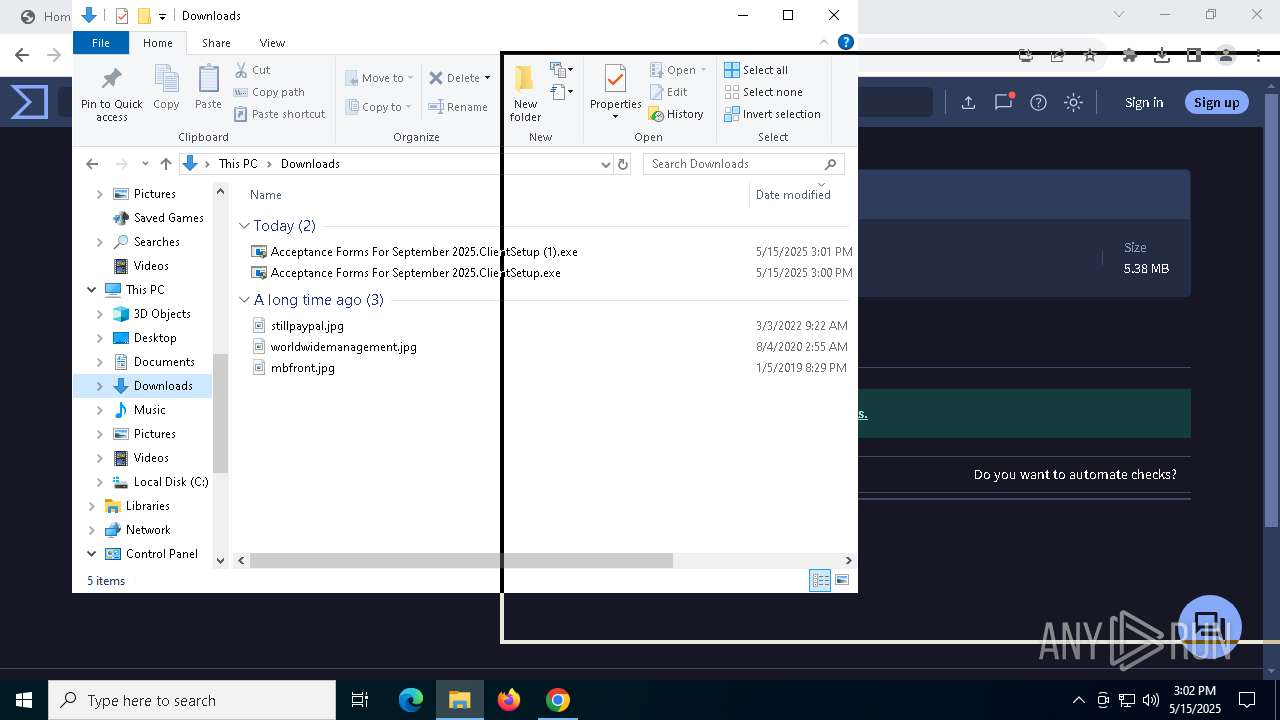Switch to the Home ribbon tab
The height and width of the screenshot is (720, 1280).
click(158, 43)
